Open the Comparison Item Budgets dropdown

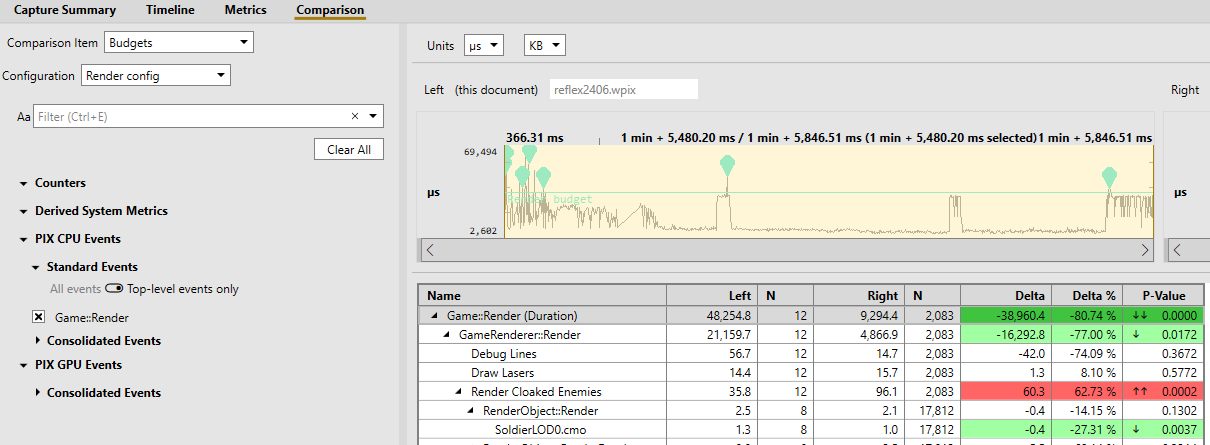coord(179,43)
